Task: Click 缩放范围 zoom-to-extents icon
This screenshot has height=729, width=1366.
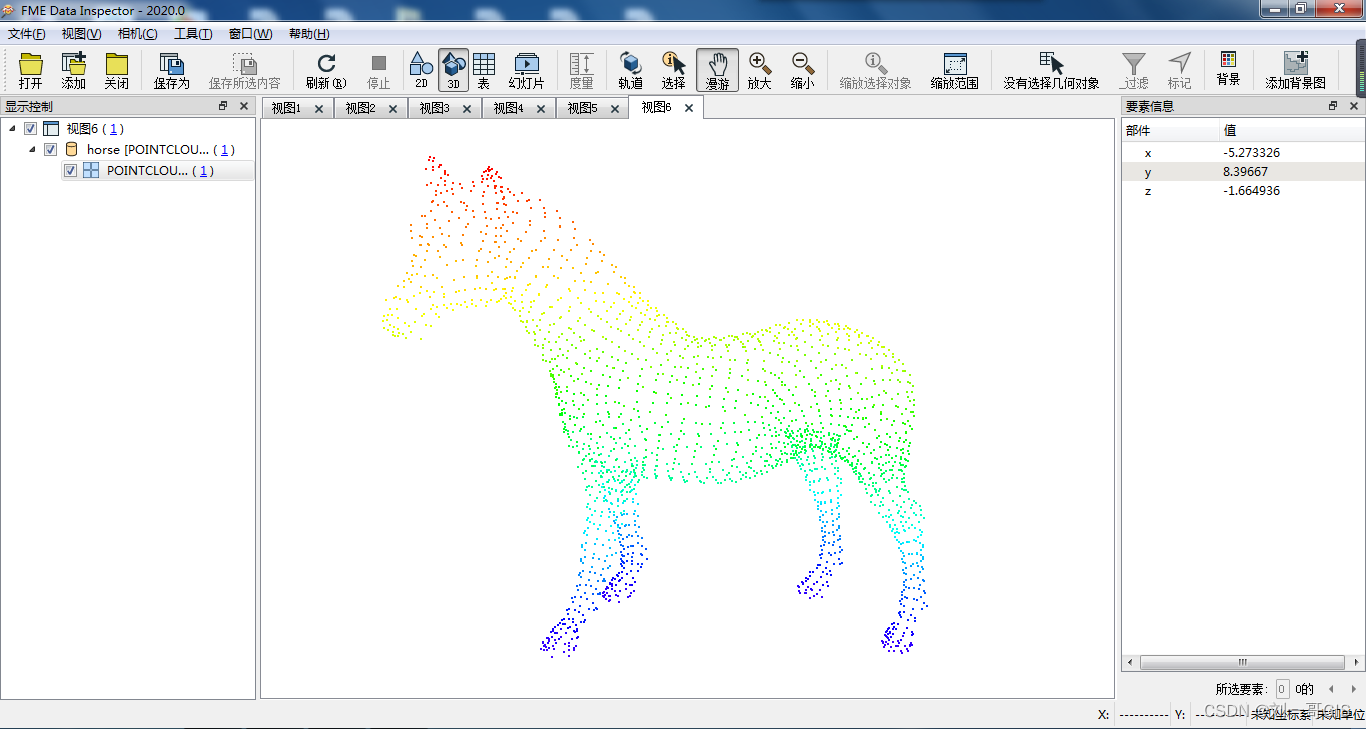Action: pyautogui.click(x=954, y=70)
